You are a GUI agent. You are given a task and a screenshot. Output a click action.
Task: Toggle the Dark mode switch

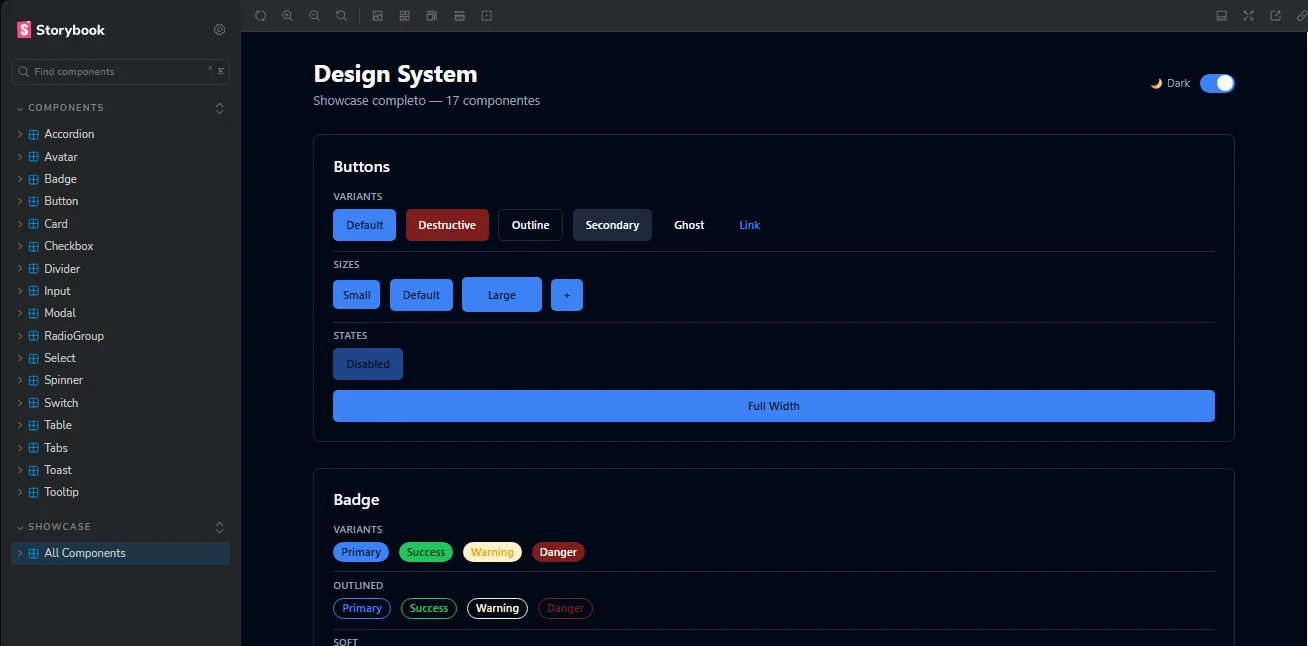pyautogui.click(x=1217, y=83)
